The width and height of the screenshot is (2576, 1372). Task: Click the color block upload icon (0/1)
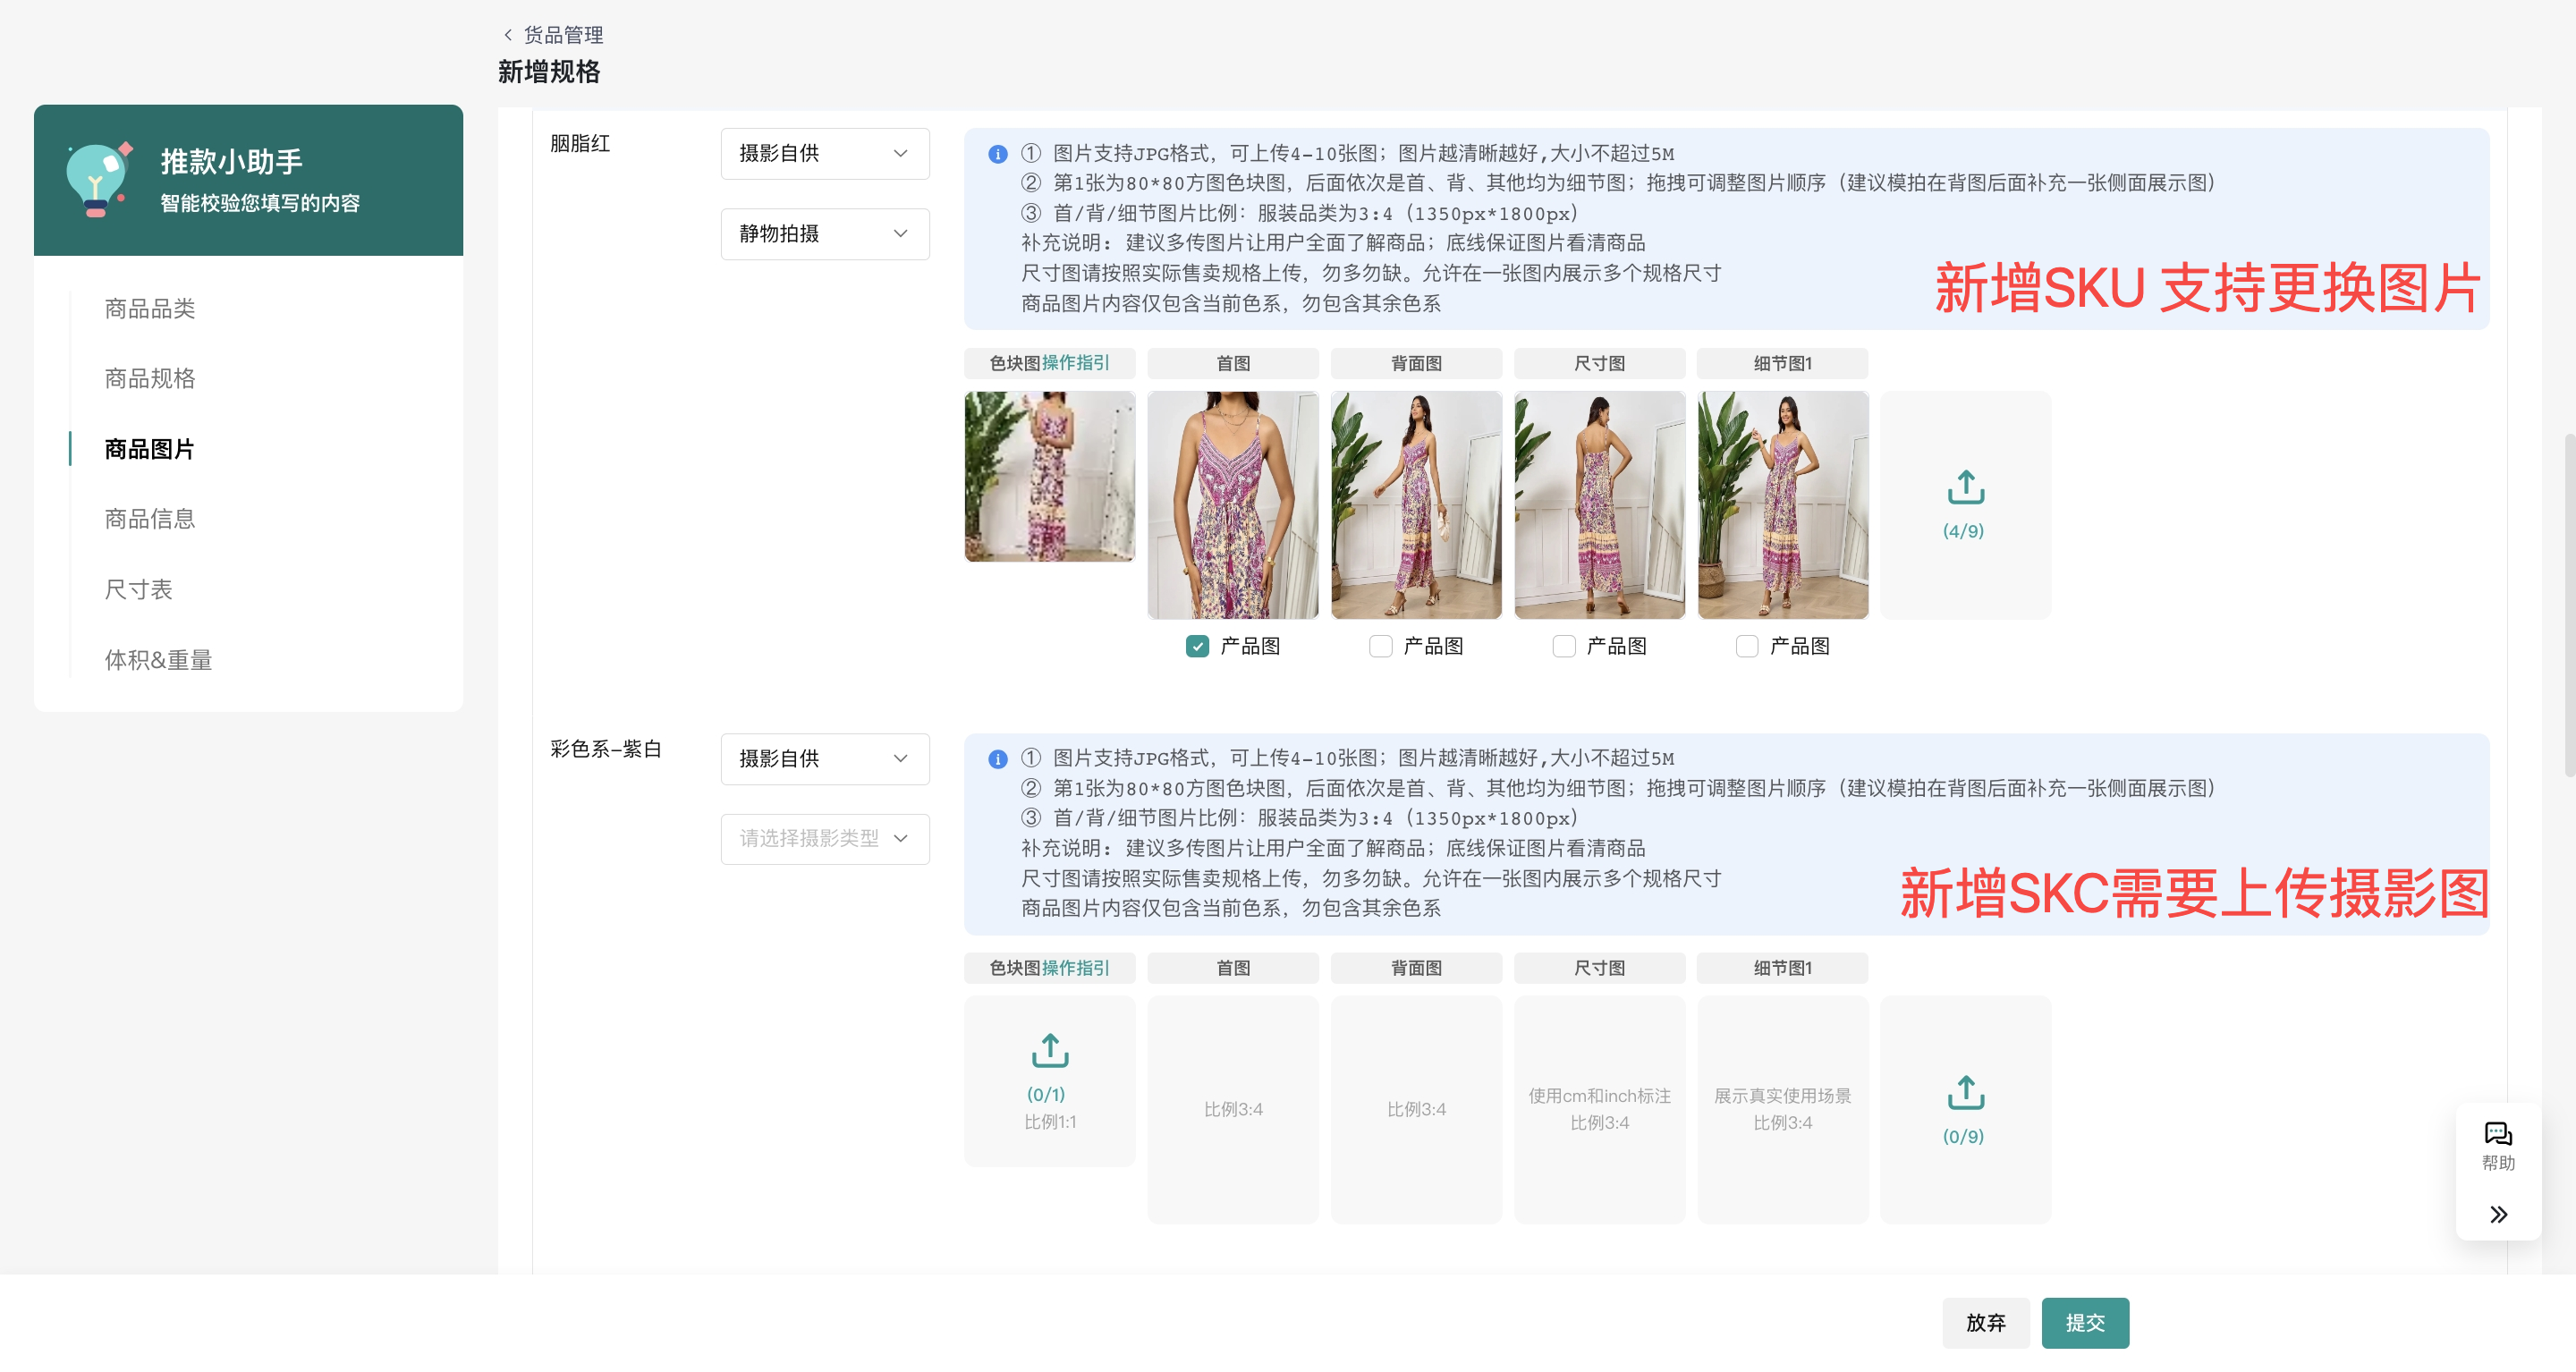pos(1050,1051)
